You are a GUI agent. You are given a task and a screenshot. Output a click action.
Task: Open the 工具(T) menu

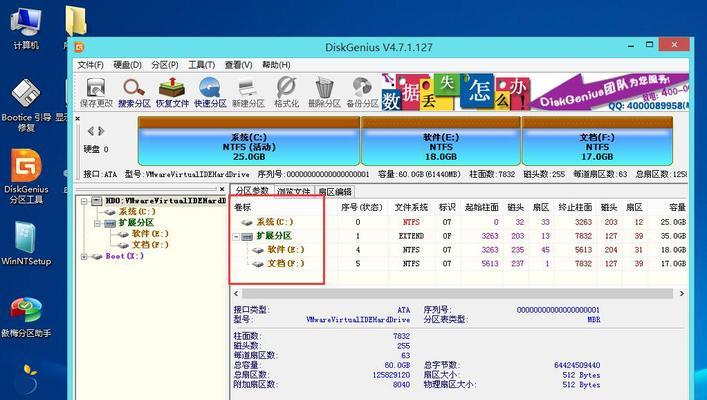[201, 65]
